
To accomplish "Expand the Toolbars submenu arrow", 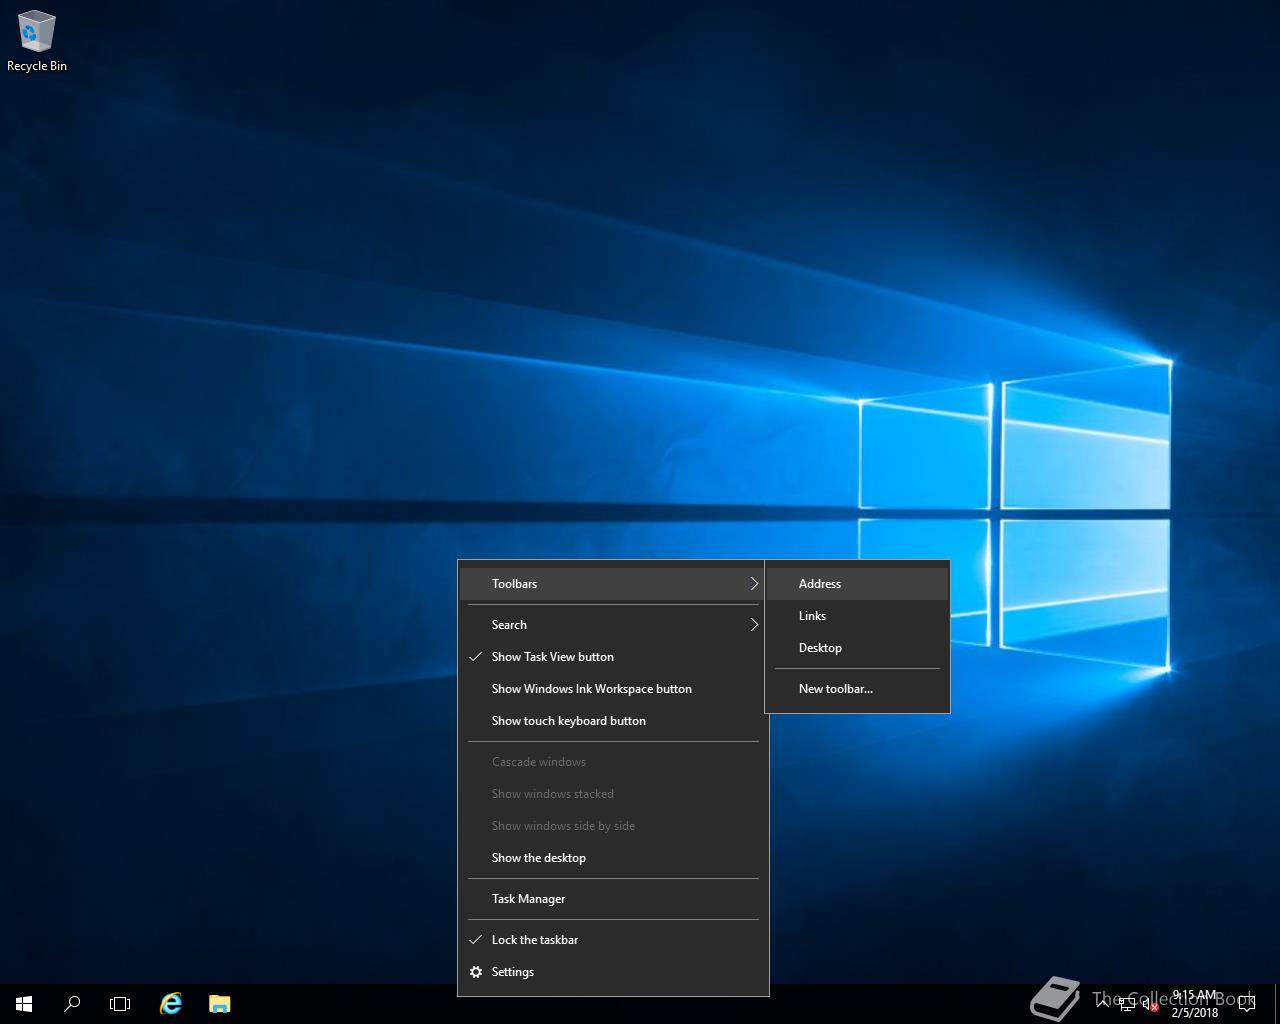I will click(754, 584).
